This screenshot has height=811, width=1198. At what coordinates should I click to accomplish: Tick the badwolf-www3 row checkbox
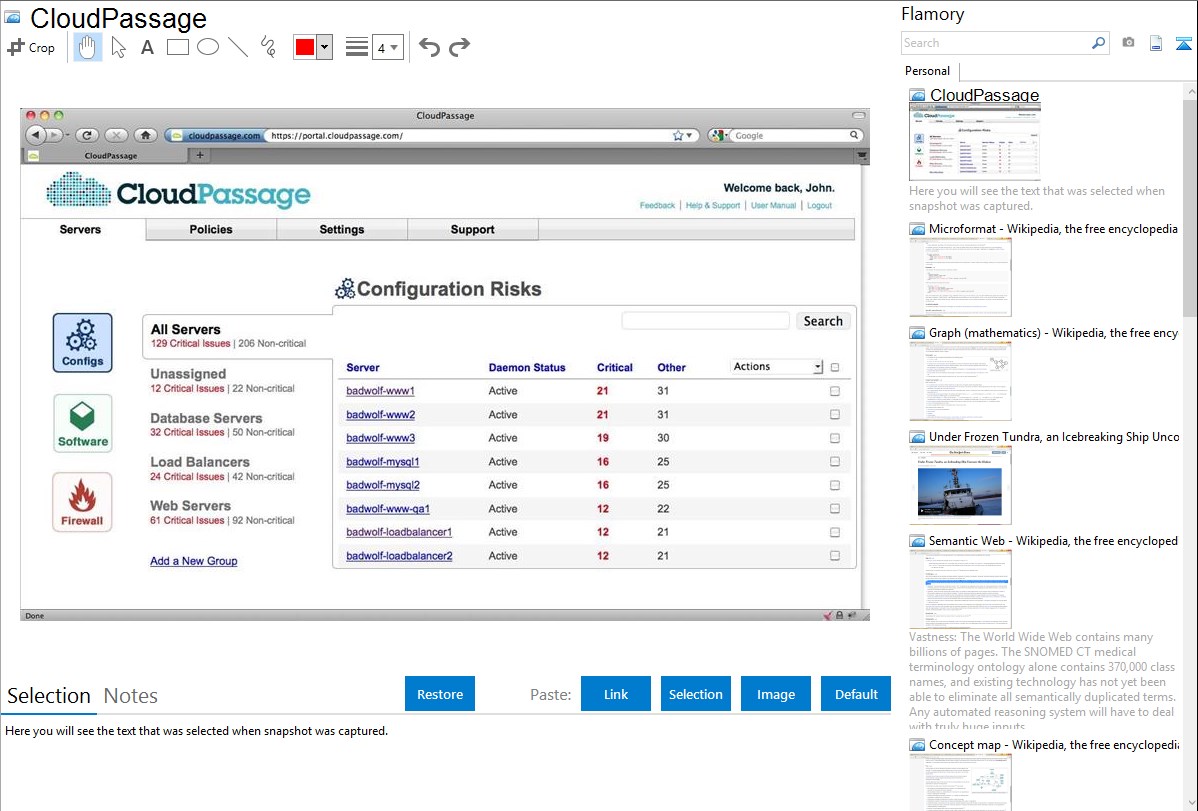(x=834, y=438)
